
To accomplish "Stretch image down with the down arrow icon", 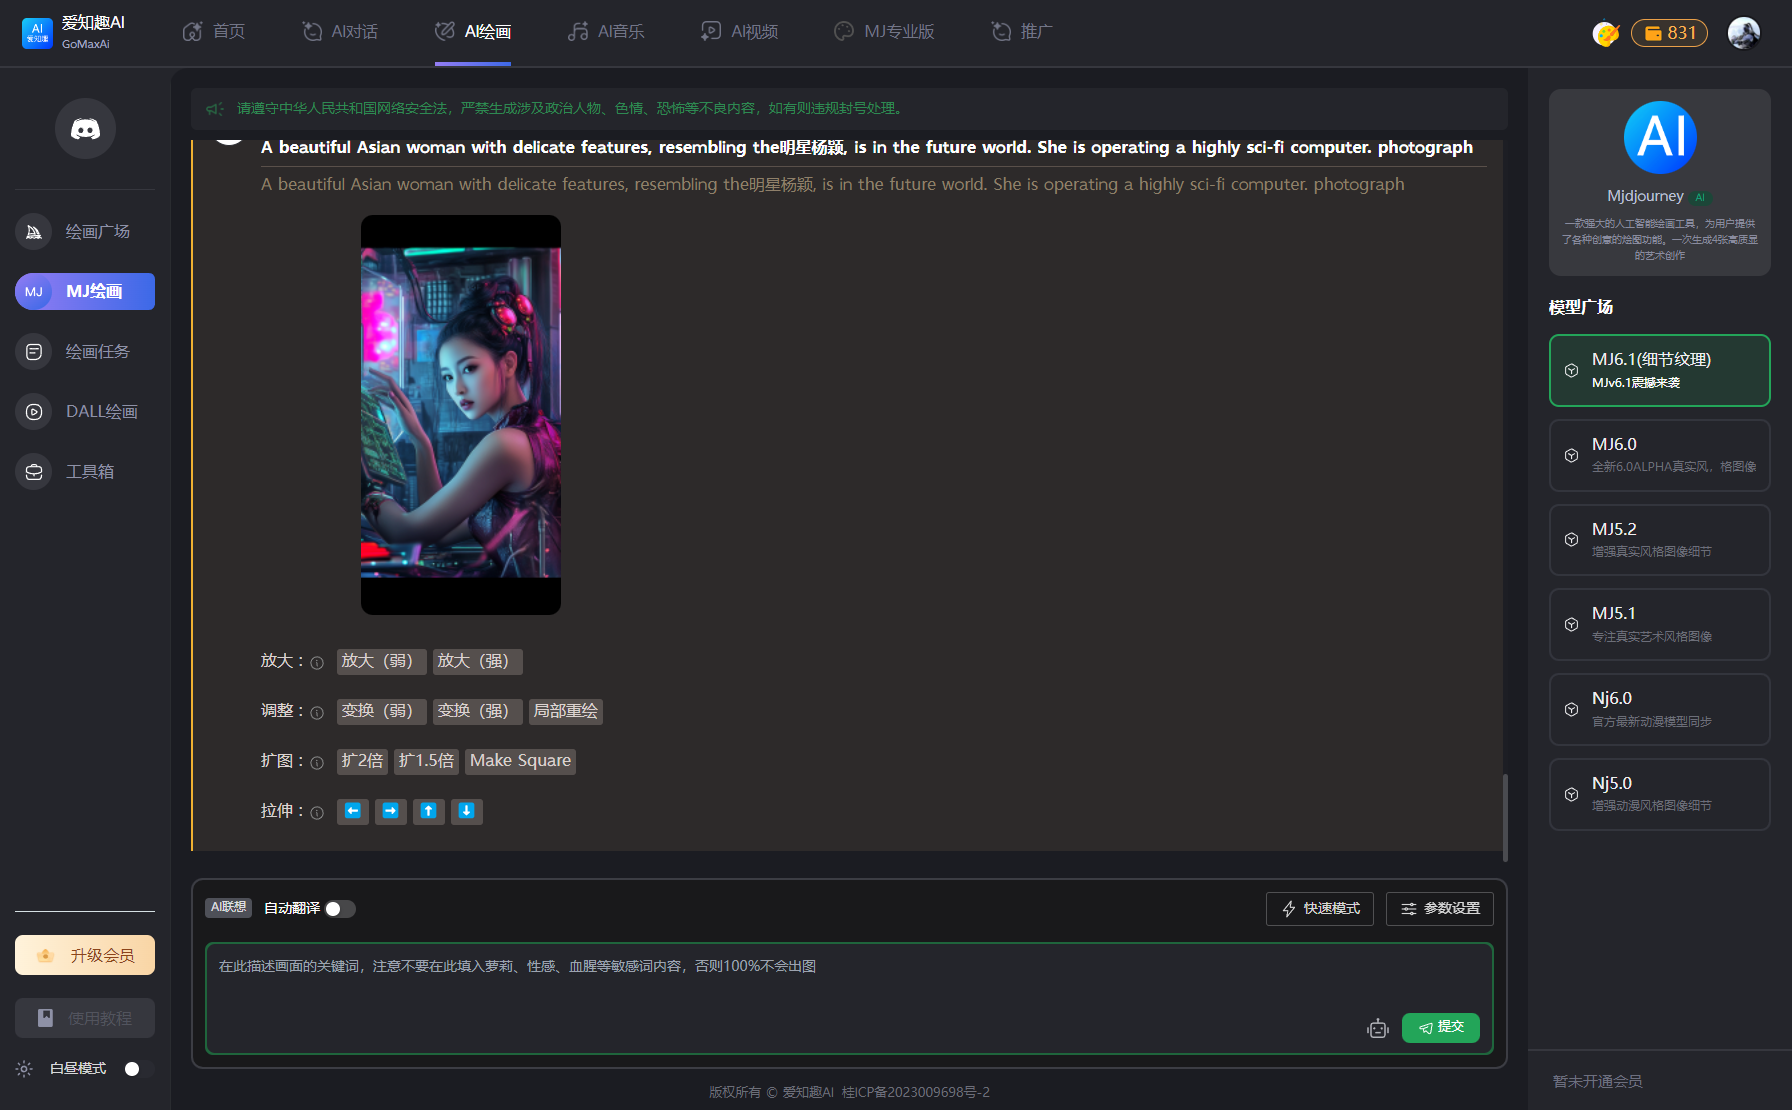I will point(467,812).
